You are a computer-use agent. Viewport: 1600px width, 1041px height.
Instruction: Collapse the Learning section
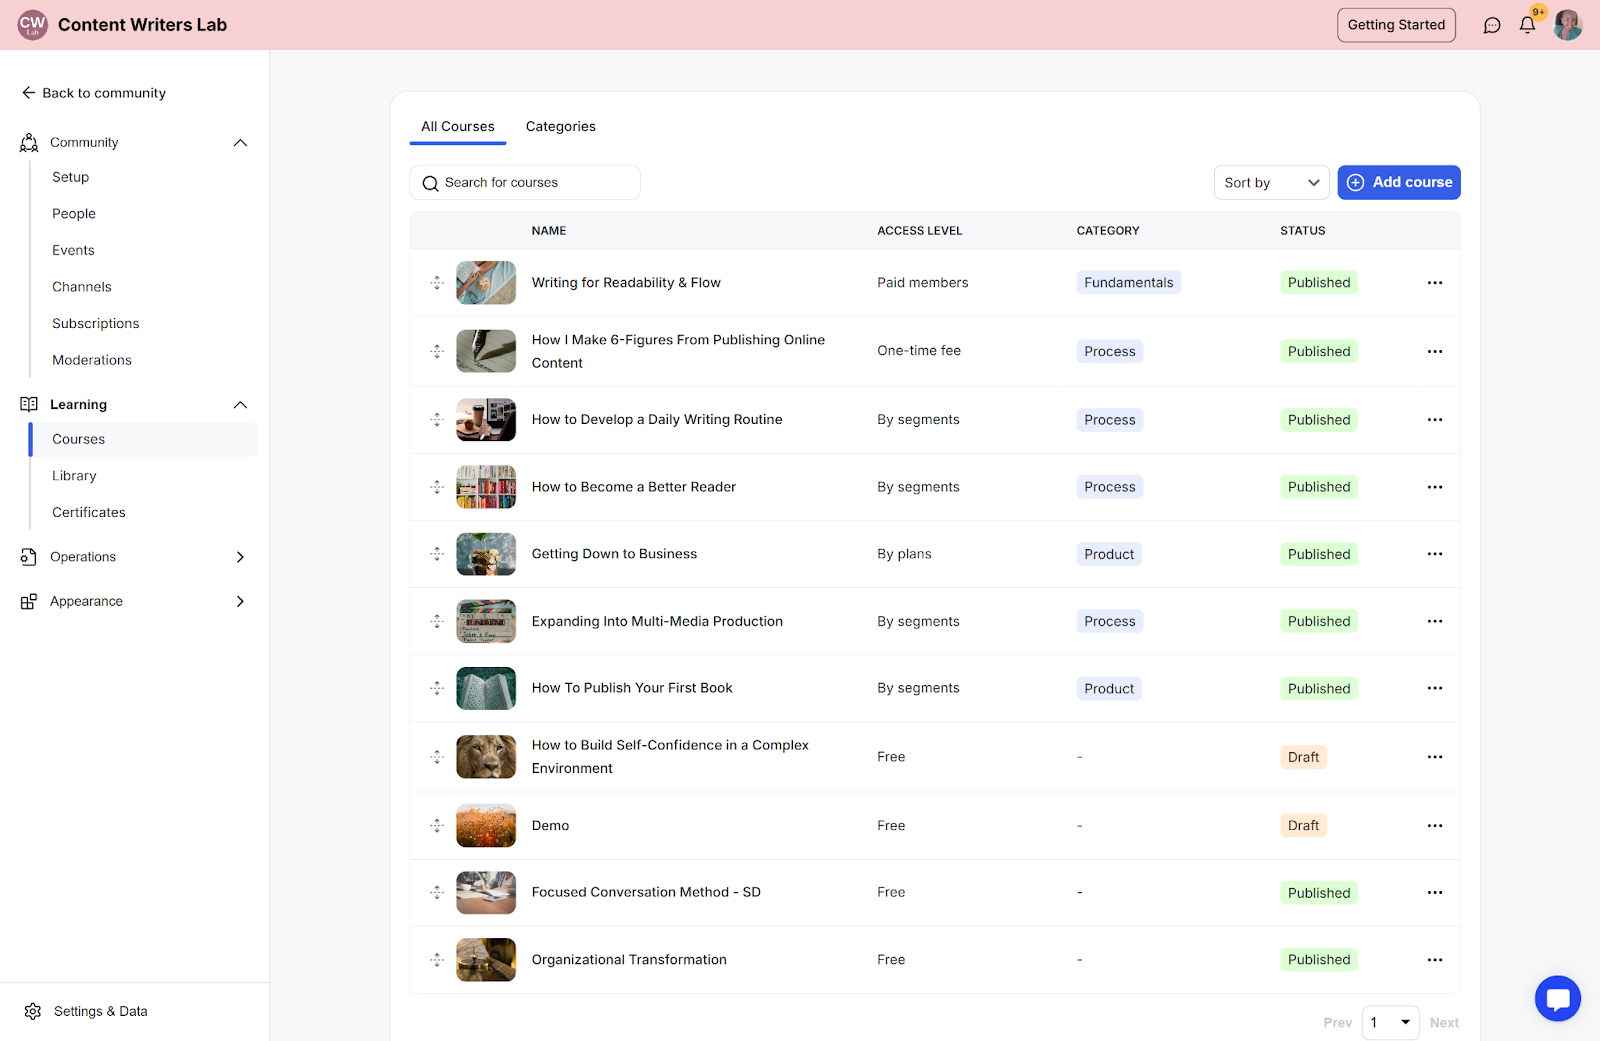pos(240,405)
